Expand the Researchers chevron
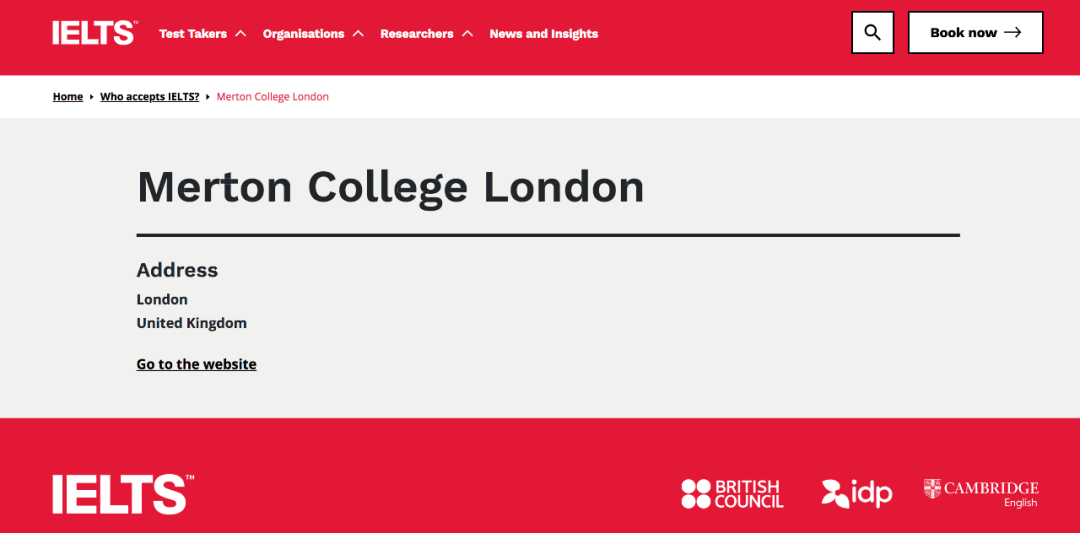 pos(468,33)
